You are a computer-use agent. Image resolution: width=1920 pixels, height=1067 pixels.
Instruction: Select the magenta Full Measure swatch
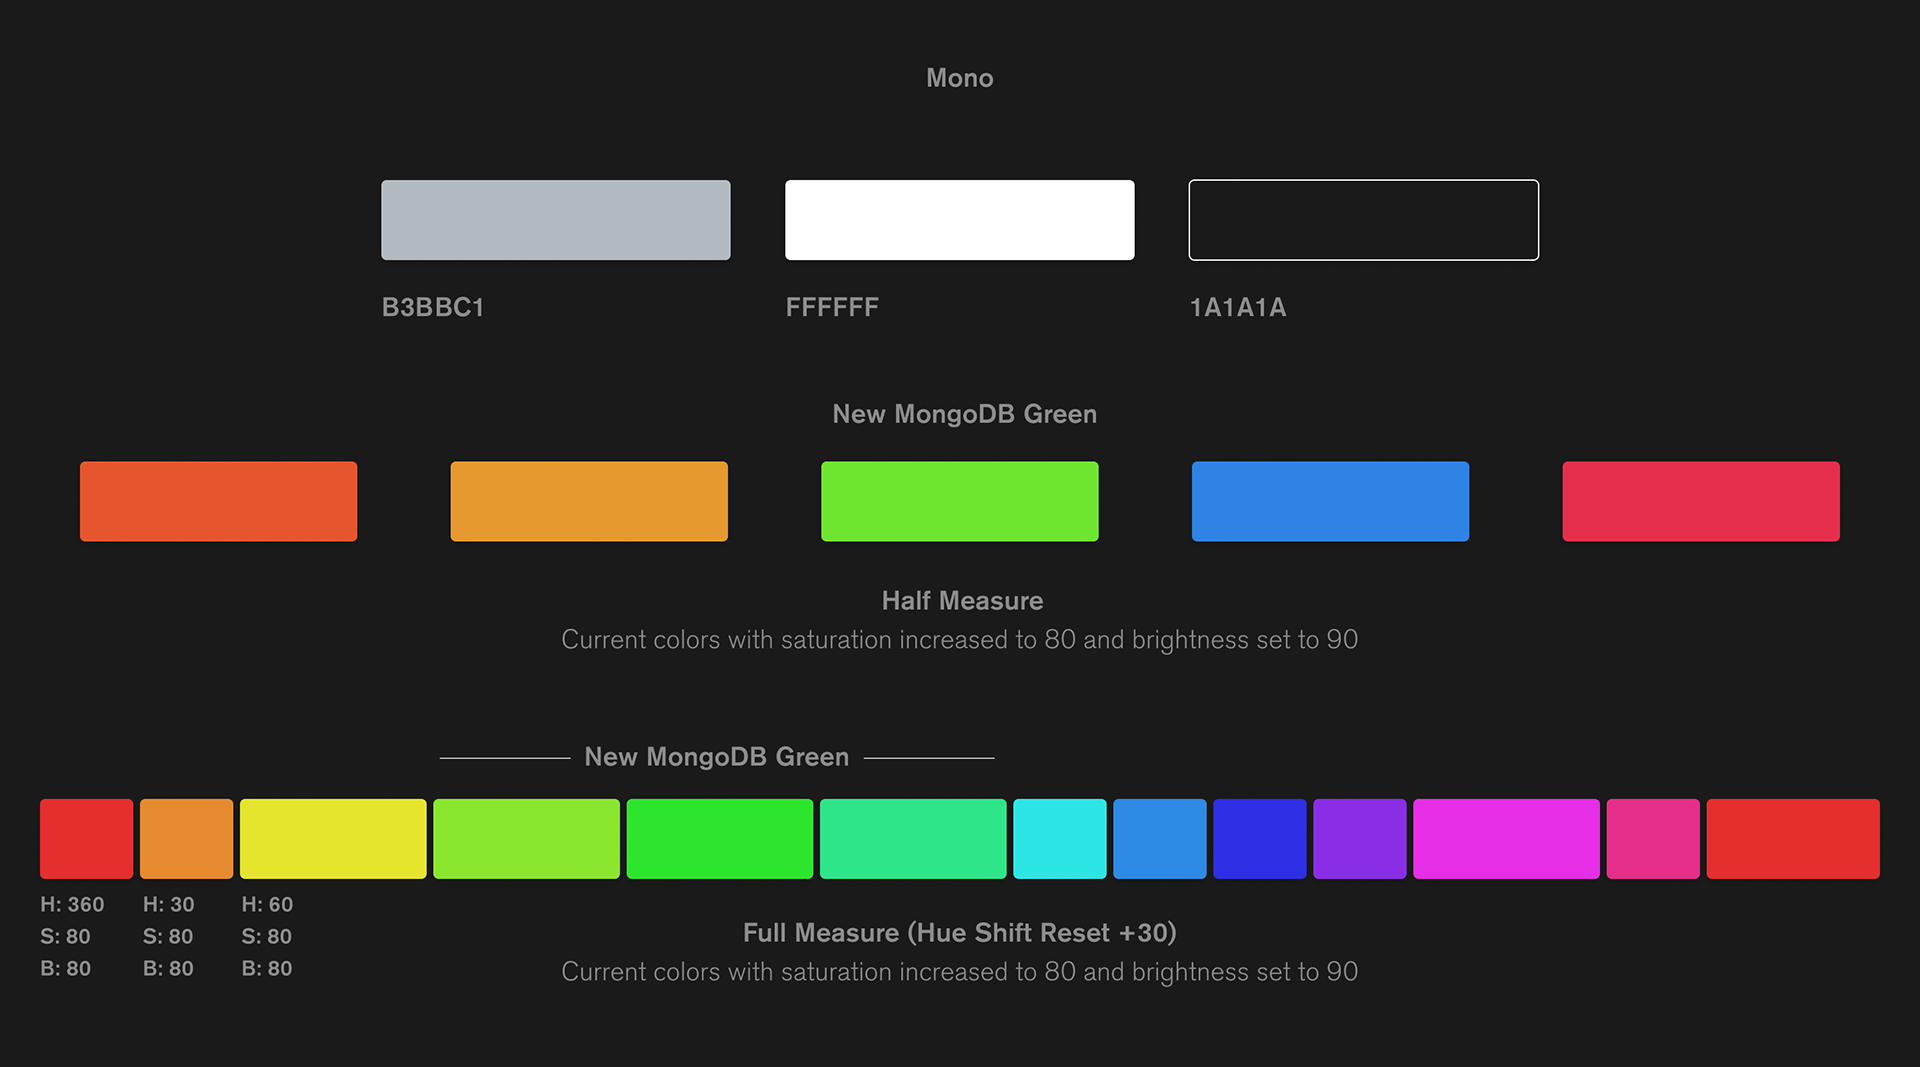tap(1506, 839)
